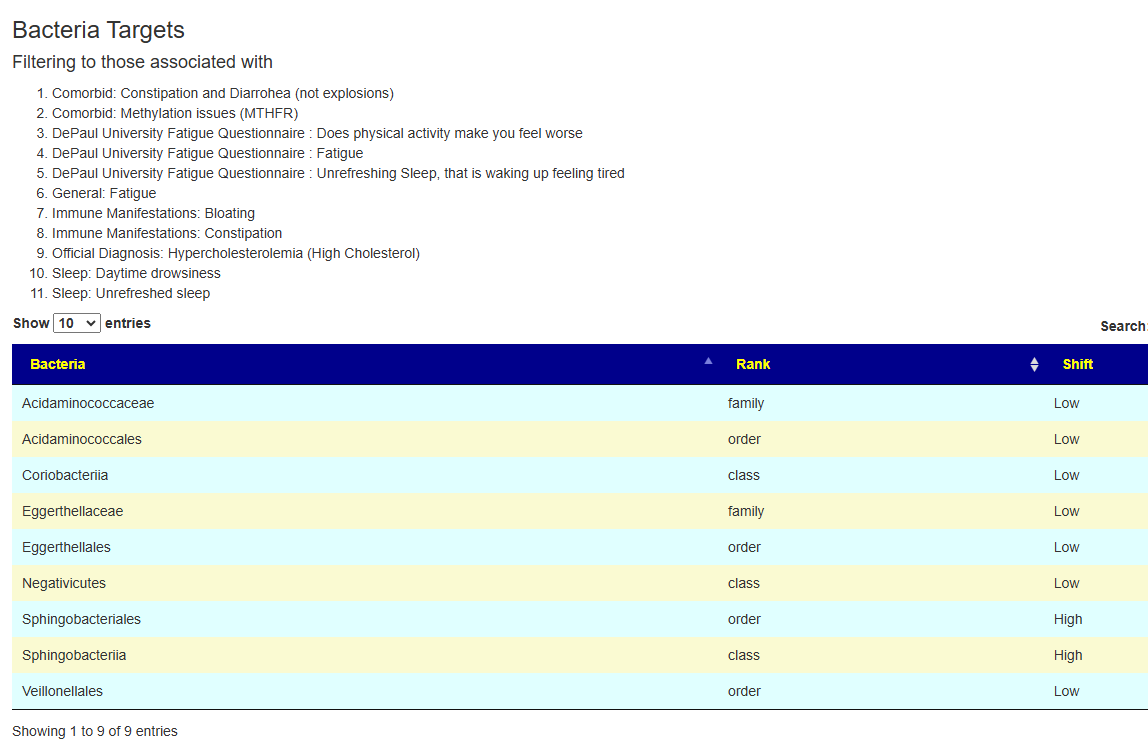Open the Show entries dropdown
1148x740 pixels.
77,323
